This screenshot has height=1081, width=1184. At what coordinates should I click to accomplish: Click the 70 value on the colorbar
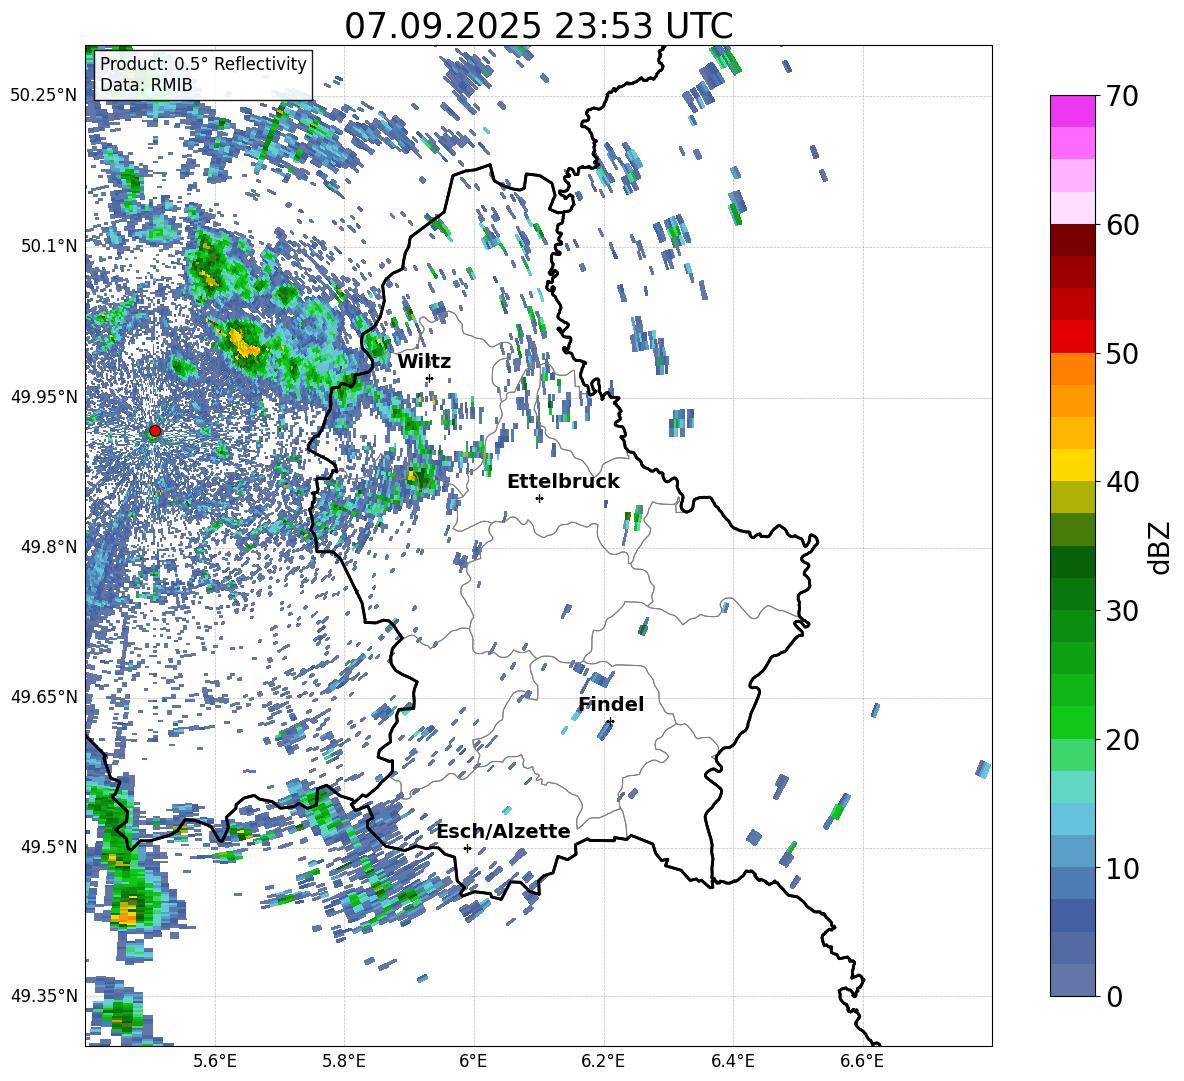1121,97
